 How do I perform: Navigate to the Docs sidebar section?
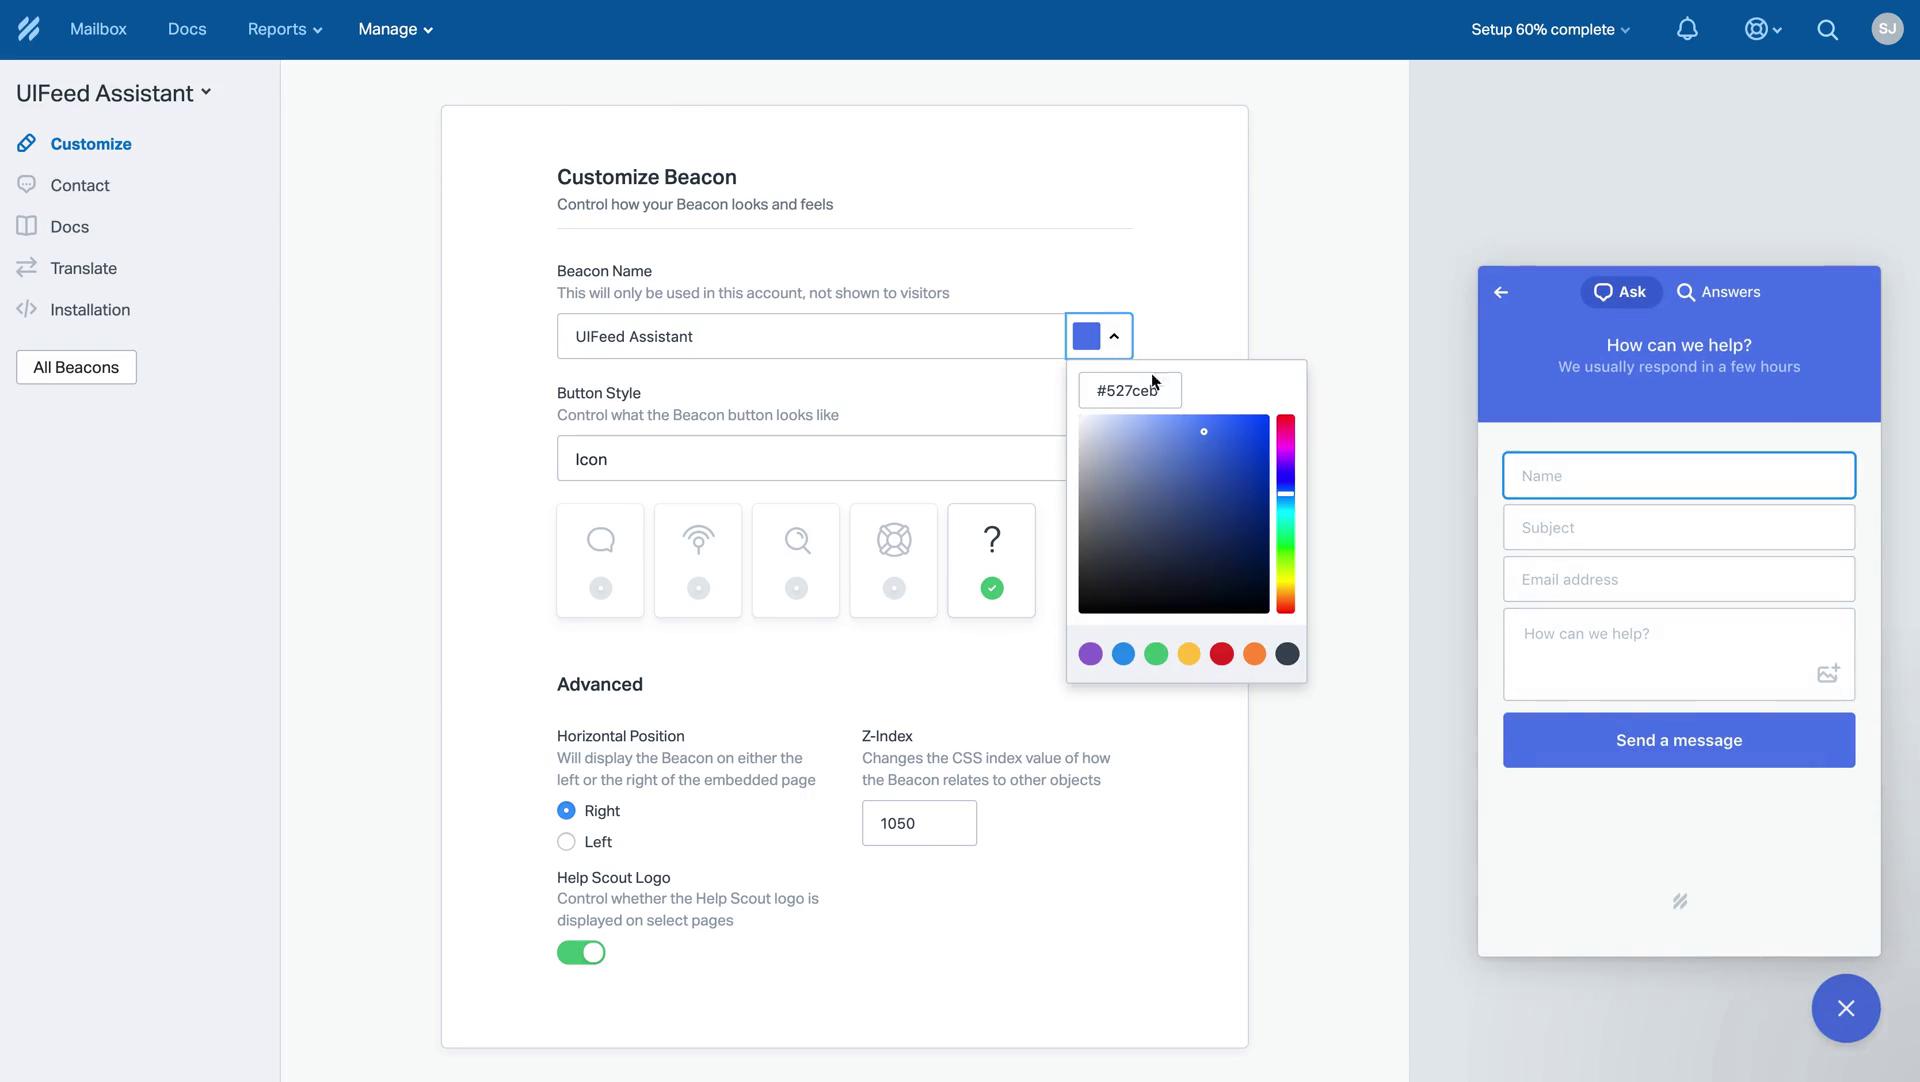[x=69, y=227]
